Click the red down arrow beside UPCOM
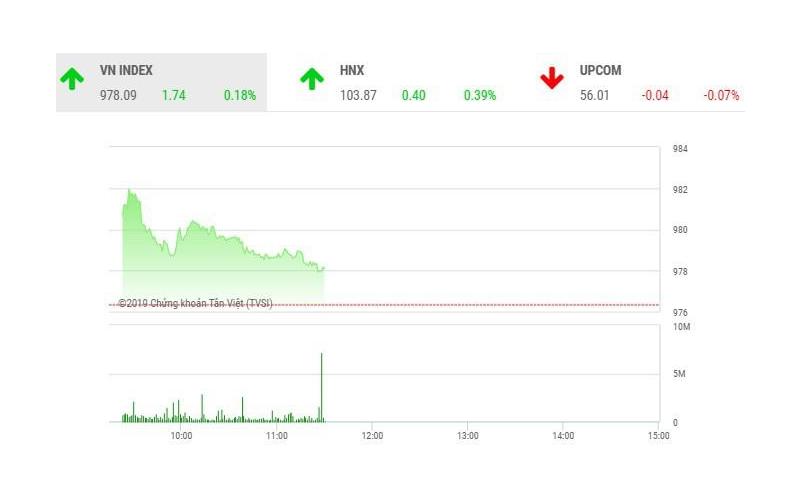Viewport: 800px width, 500px height. 552,78
